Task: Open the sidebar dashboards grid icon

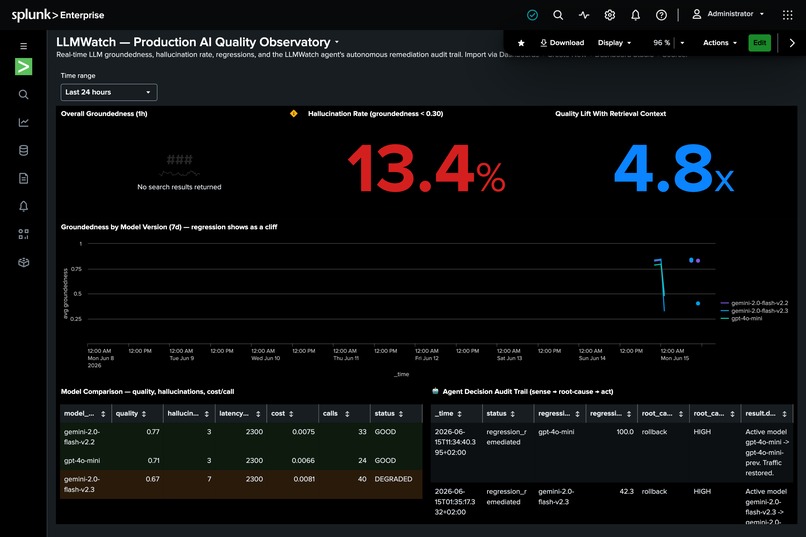Action: point(24,234)
